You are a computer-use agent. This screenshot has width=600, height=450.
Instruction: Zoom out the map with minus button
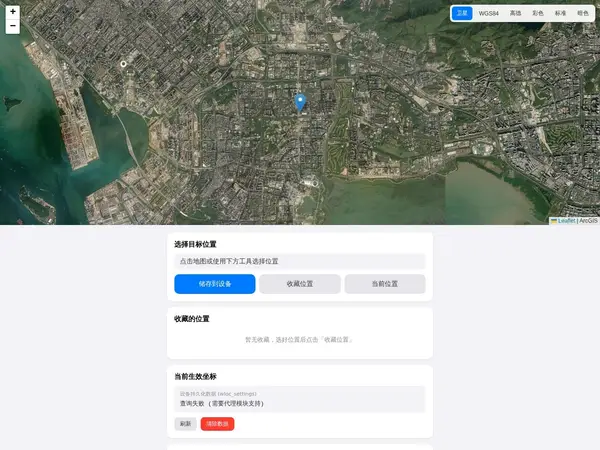click(13, 26)
